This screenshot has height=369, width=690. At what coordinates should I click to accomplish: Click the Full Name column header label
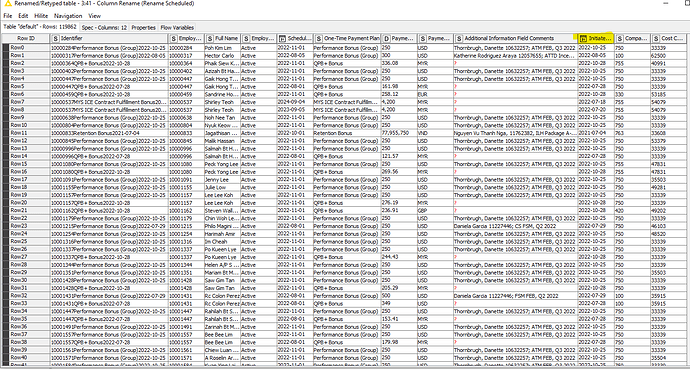tap(227, 39)
